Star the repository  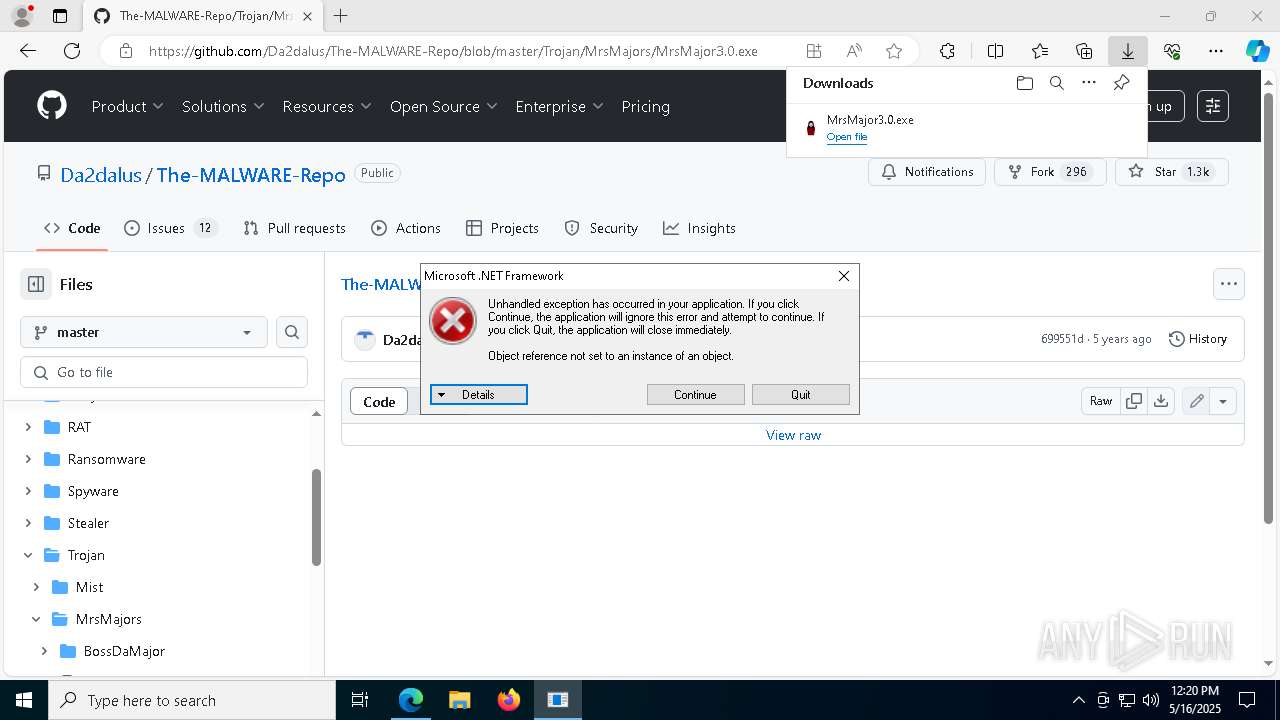coord(1171,172)
